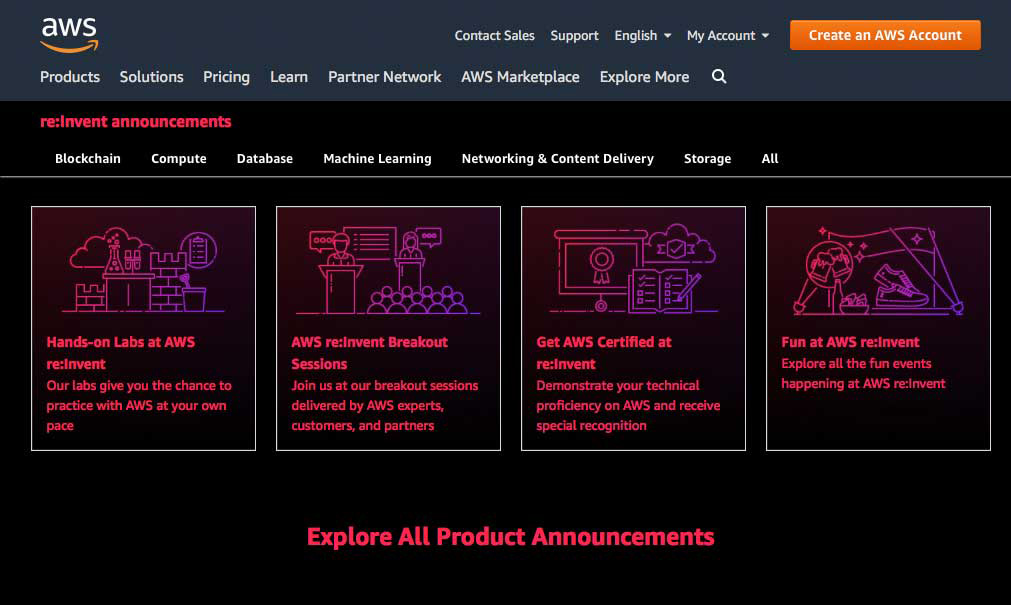Screen dimensions: 1011x605
Task: Open the Learn menu
Action: pyautogui.click(x=289, y=77)
